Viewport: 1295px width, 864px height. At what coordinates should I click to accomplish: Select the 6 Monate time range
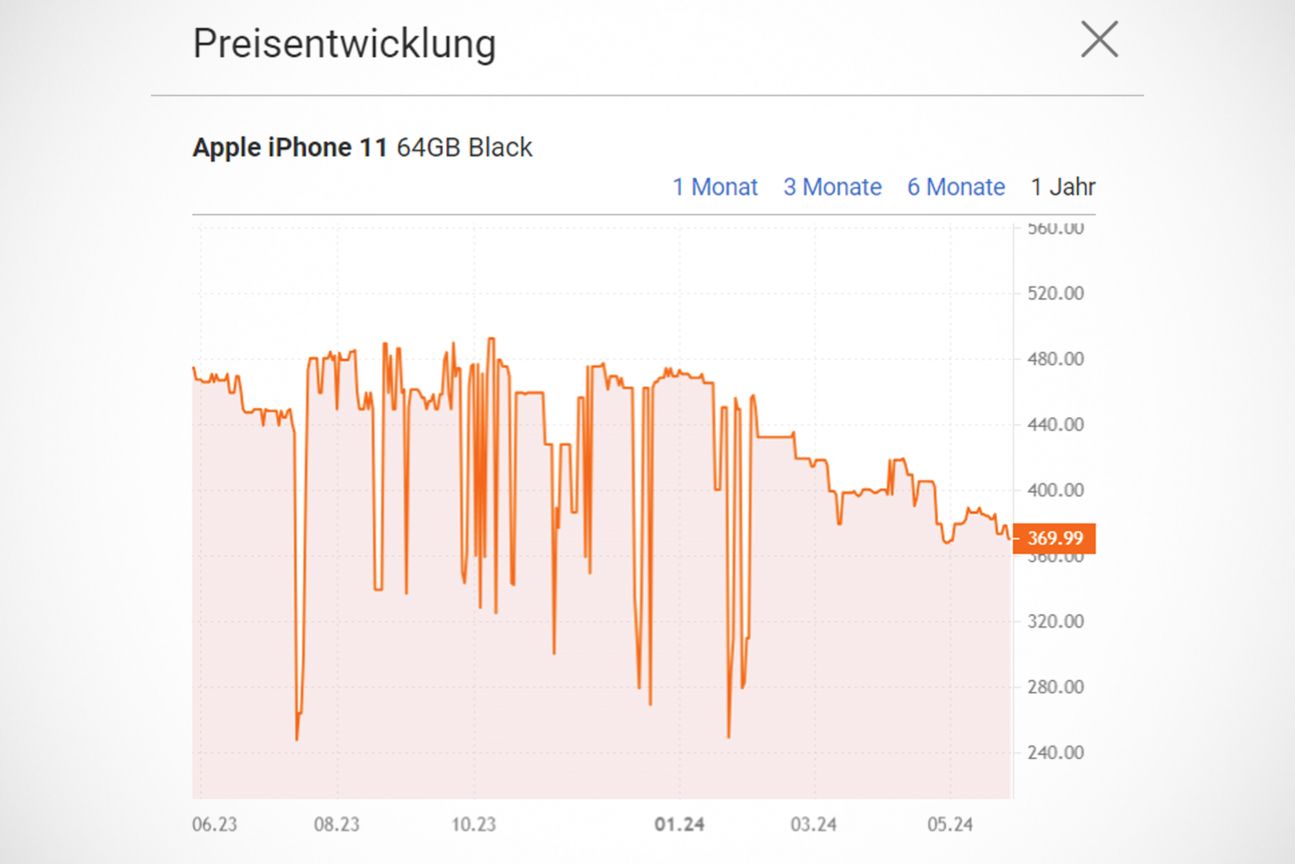(x=955, y=187)
